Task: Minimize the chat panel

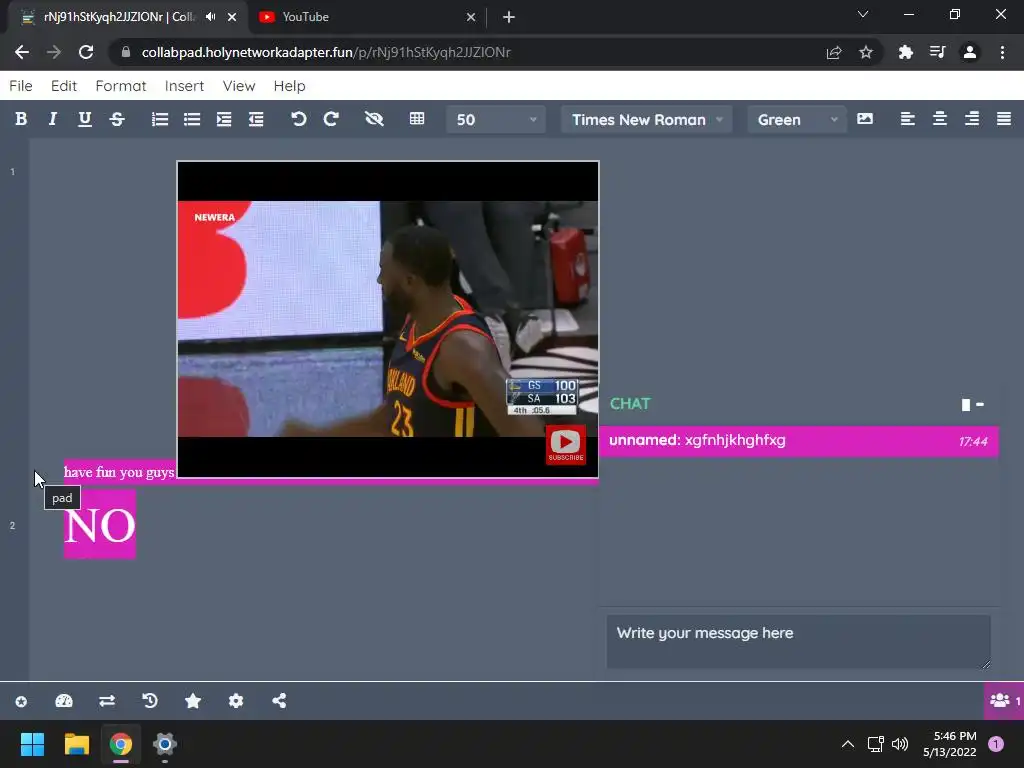Action: tap(980, 405)
